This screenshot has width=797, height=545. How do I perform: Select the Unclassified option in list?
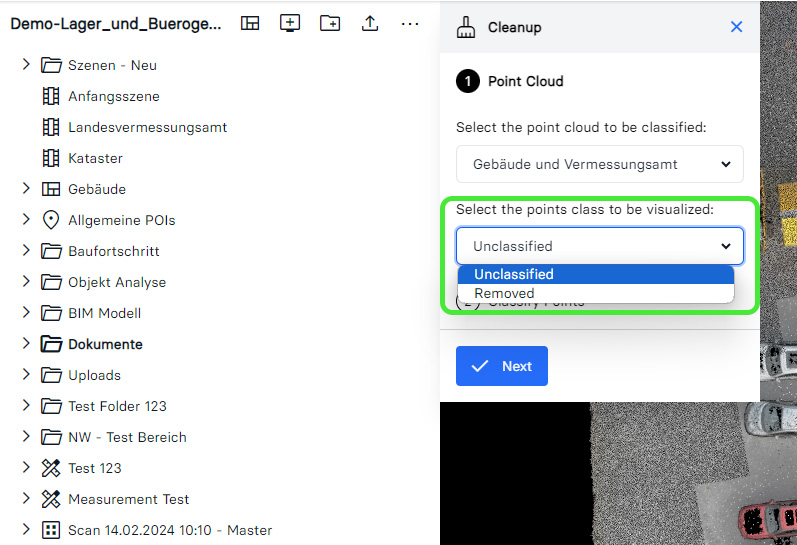pyautogui.click(x=595, y=274)
